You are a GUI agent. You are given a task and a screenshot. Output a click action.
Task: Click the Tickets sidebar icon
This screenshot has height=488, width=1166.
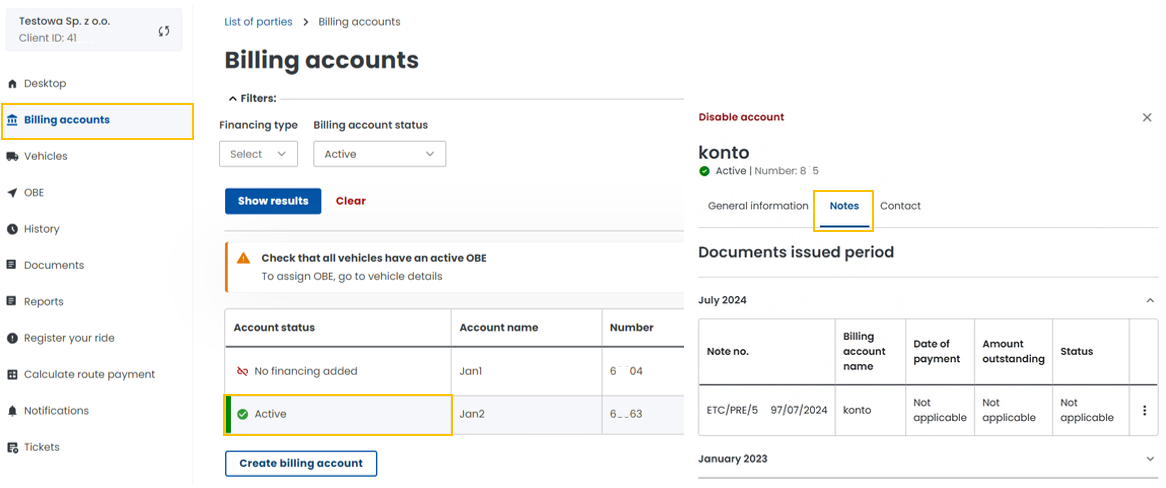point(12,448)
